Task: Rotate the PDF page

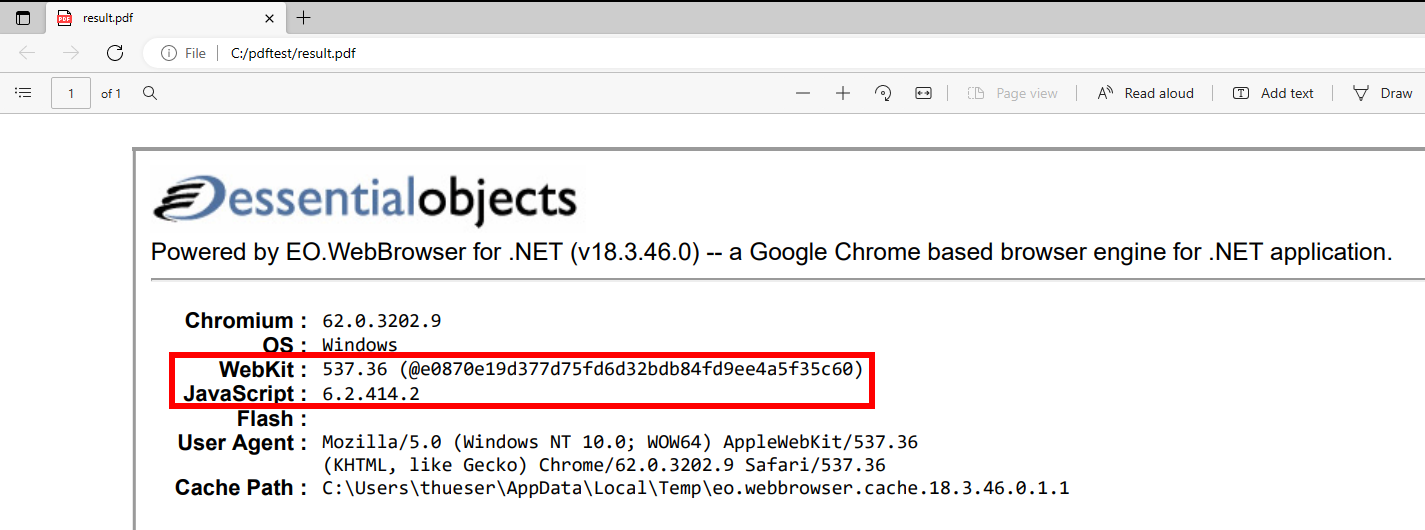Action: pyautogui.click(x=883, y=93)
